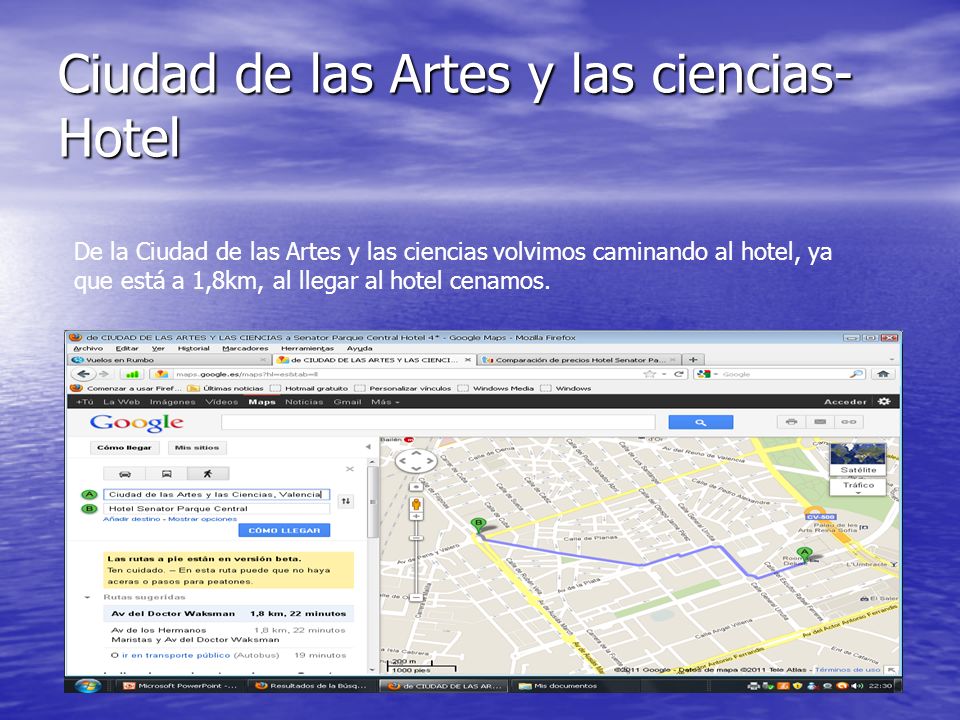Click the map zoom slider handle
The height and width of the screenshot is (720, 960).
416,538
